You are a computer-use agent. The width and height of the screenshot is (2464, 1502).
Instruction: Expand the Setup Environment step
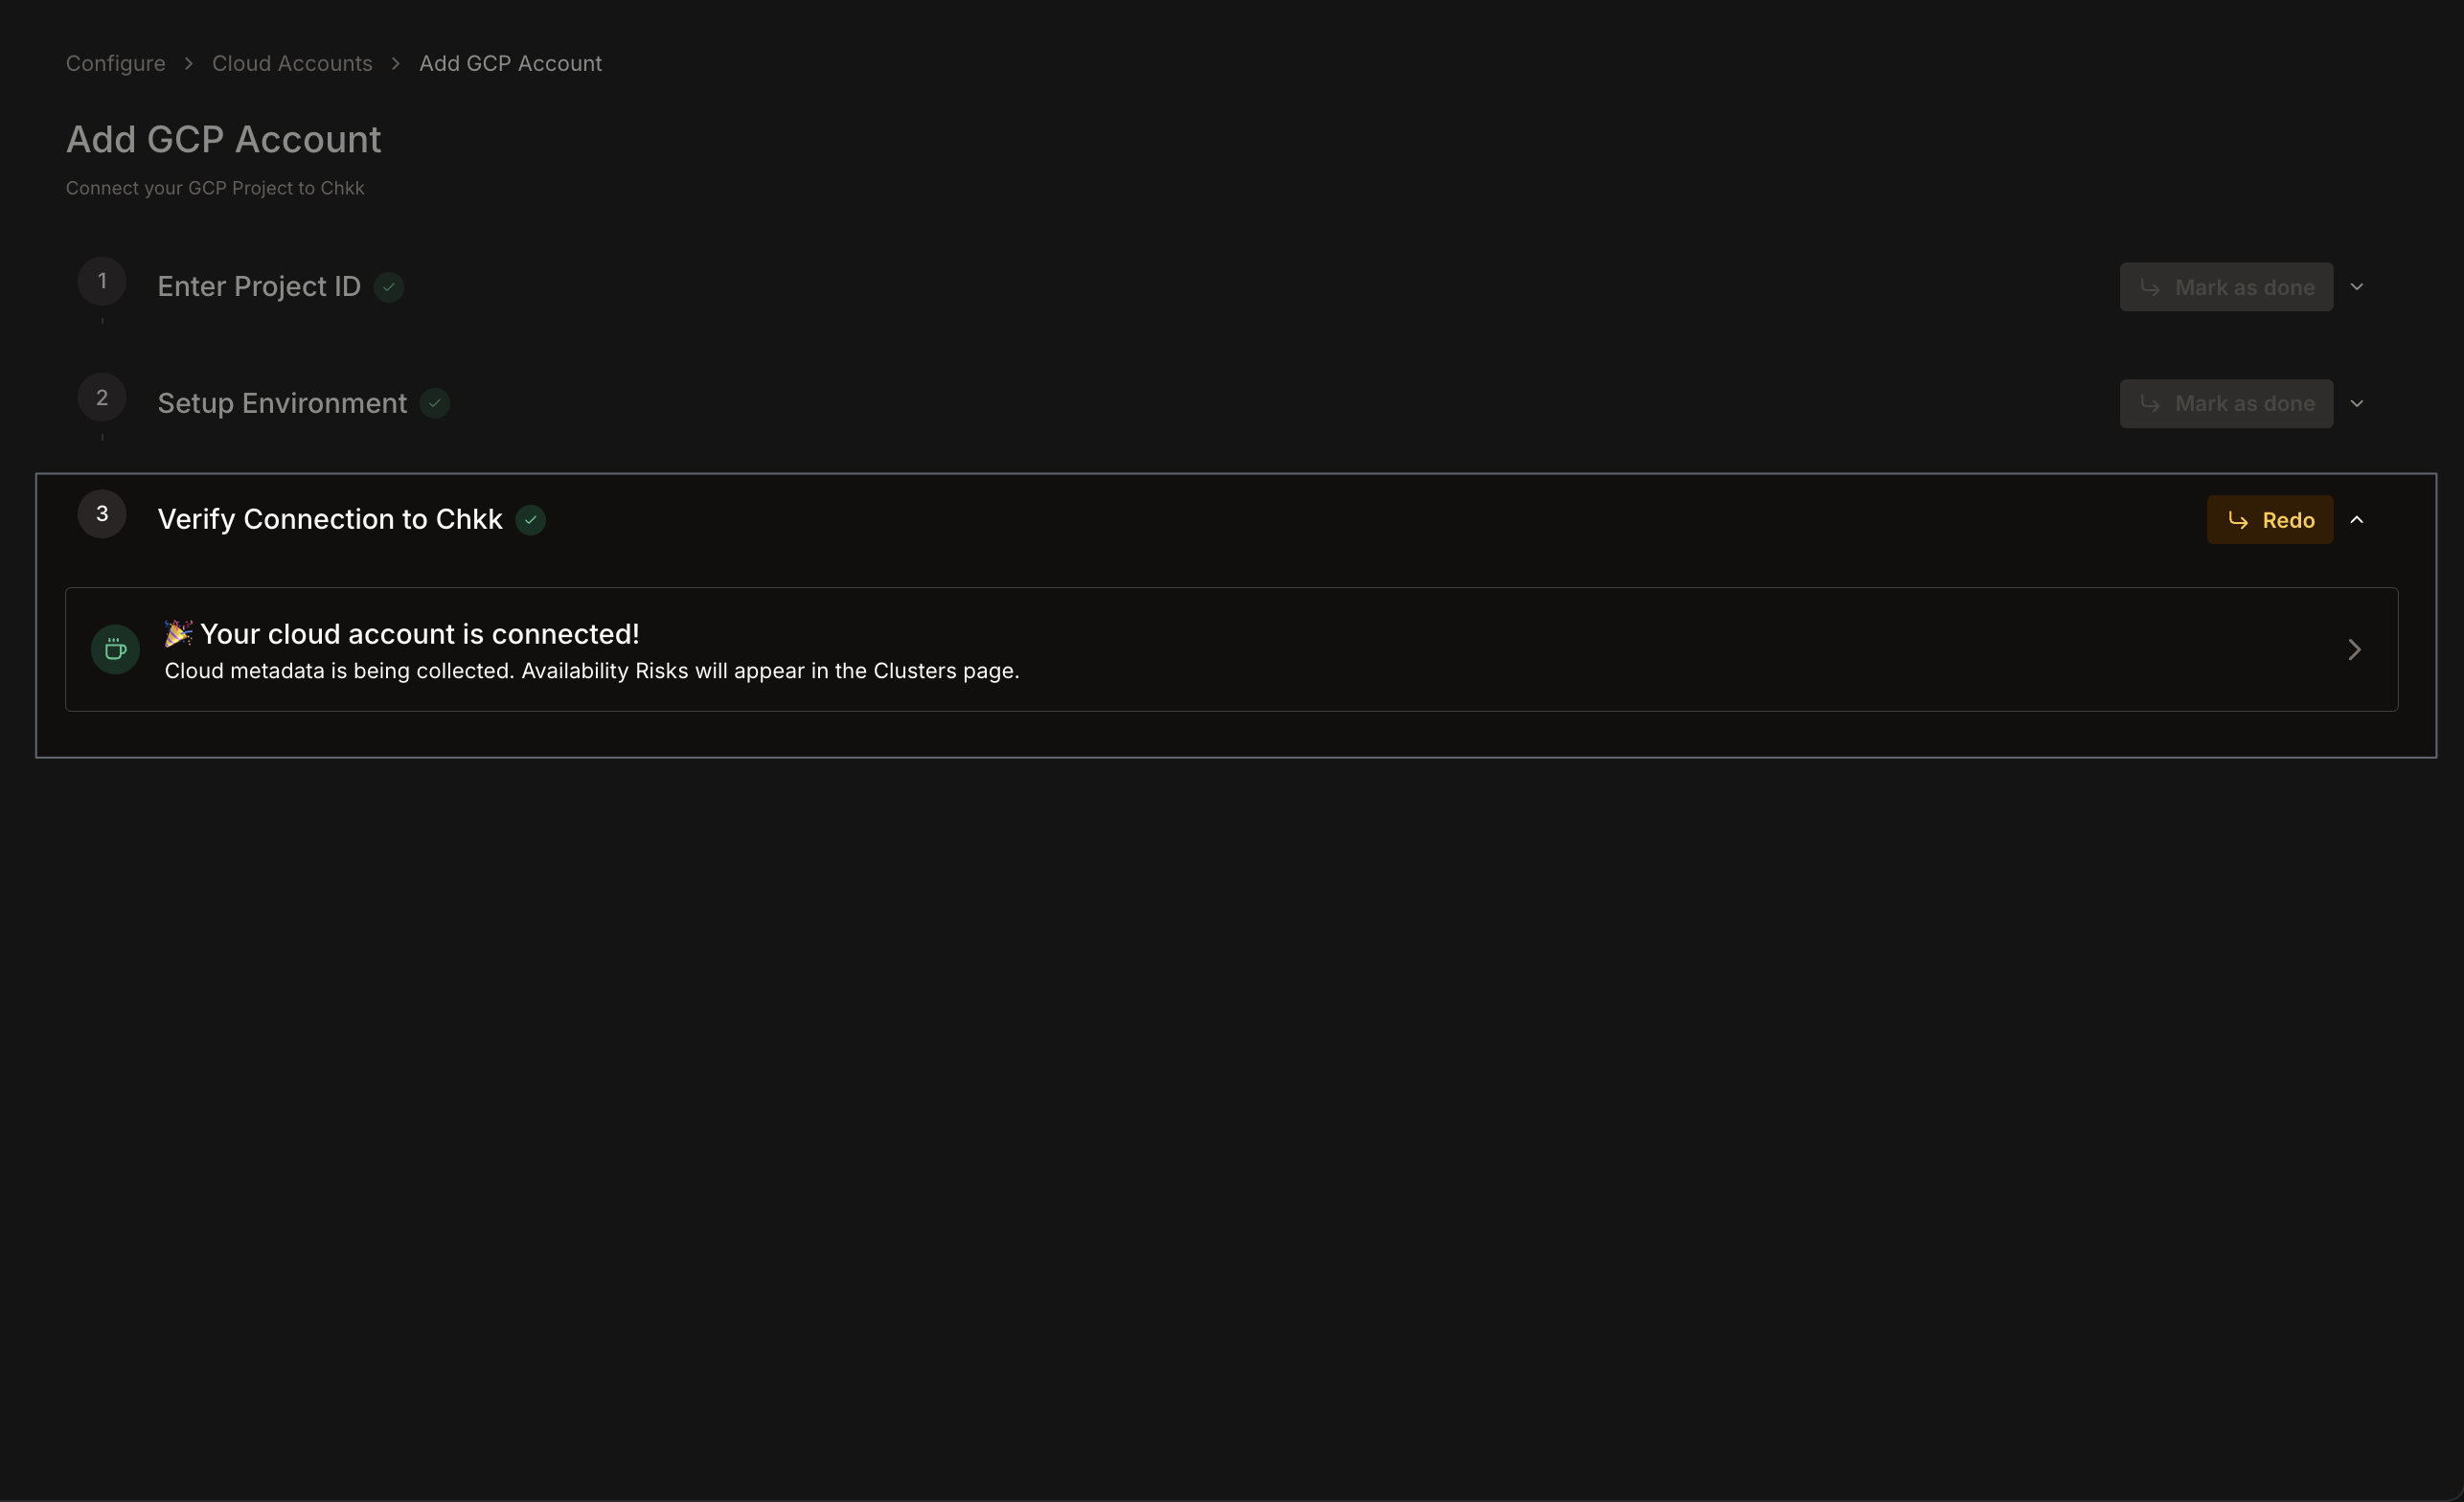(2357, 403)
